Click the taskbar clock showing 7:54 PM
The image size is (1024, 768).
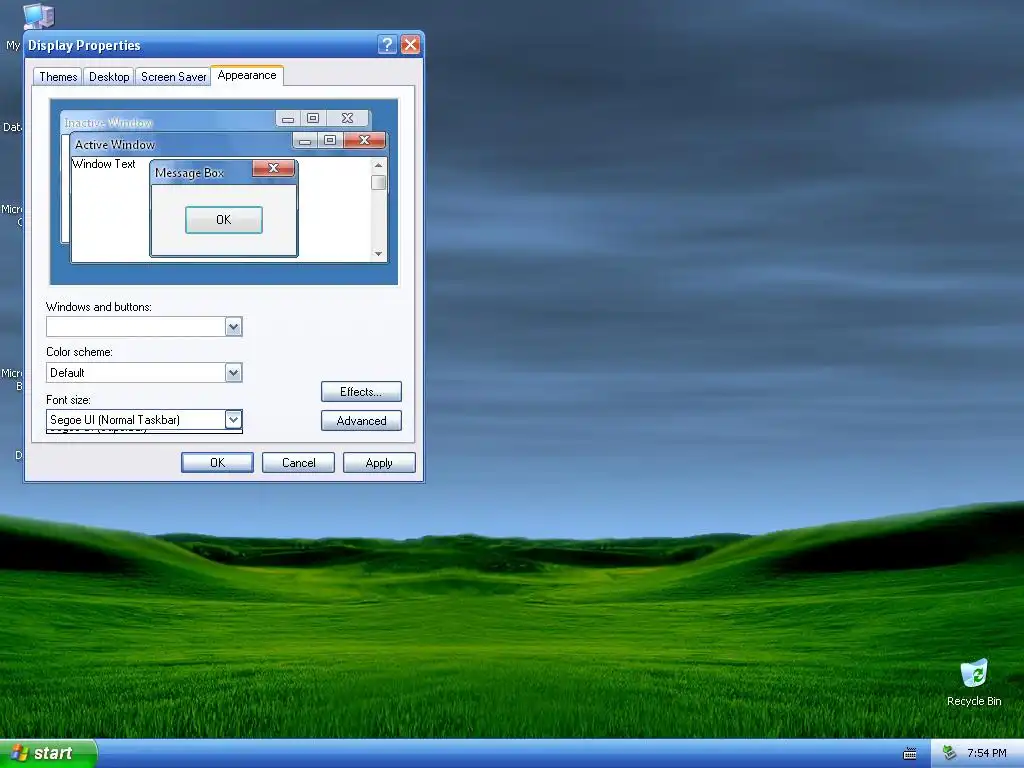[x=986, y=754]
